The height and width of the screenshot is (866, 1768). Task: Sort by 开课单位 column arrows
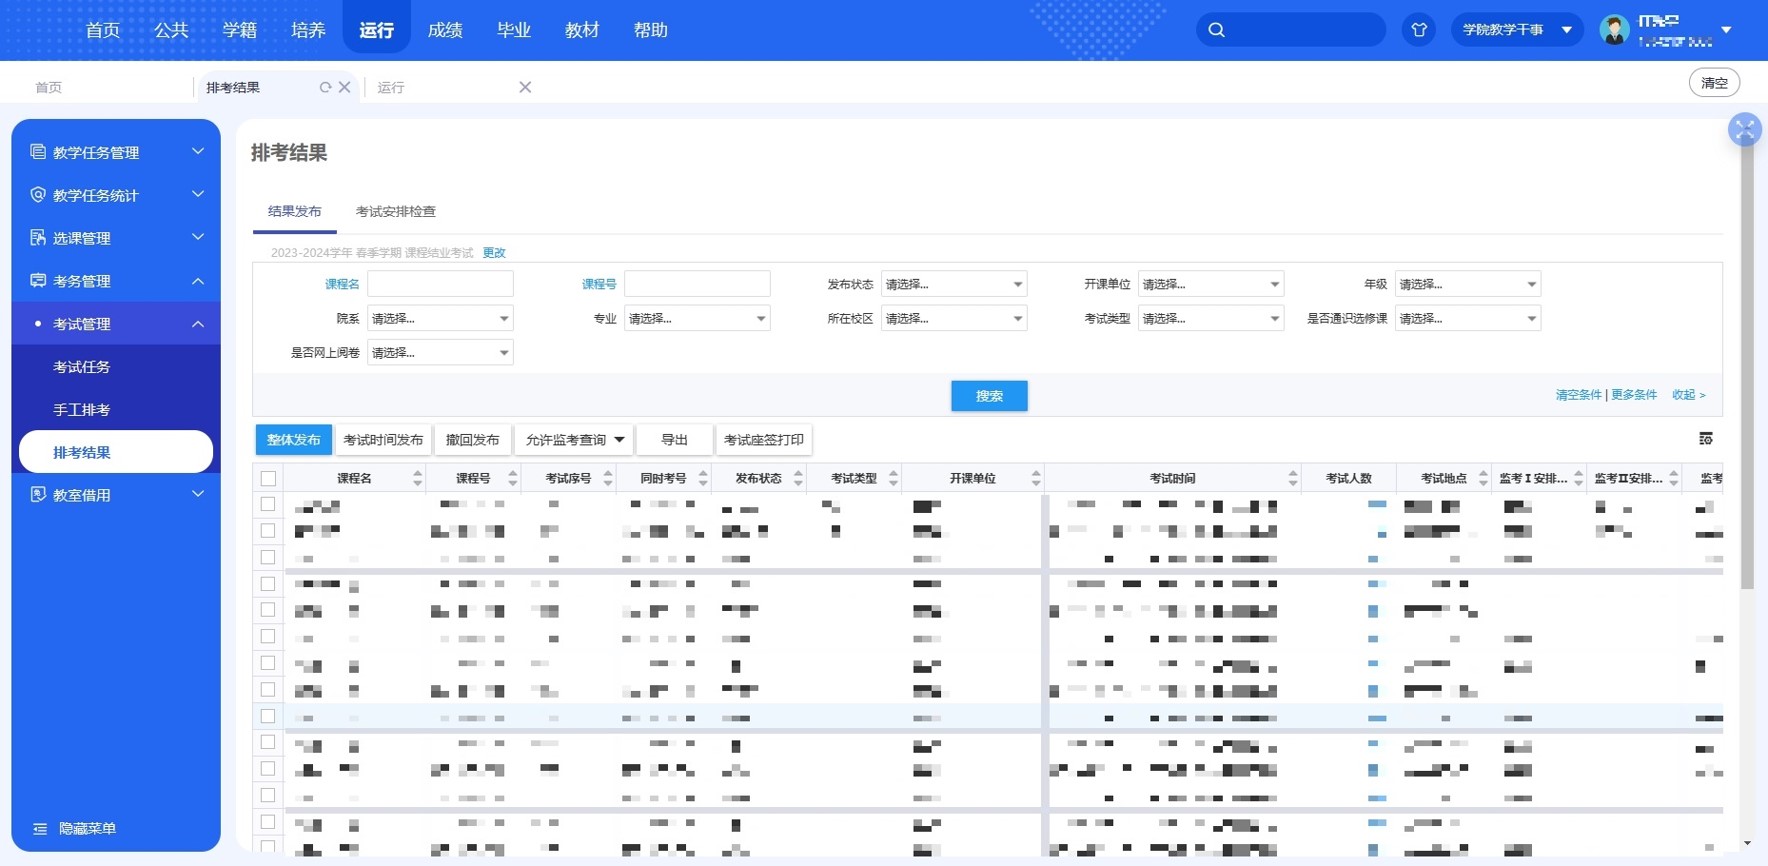point(1036,479)
